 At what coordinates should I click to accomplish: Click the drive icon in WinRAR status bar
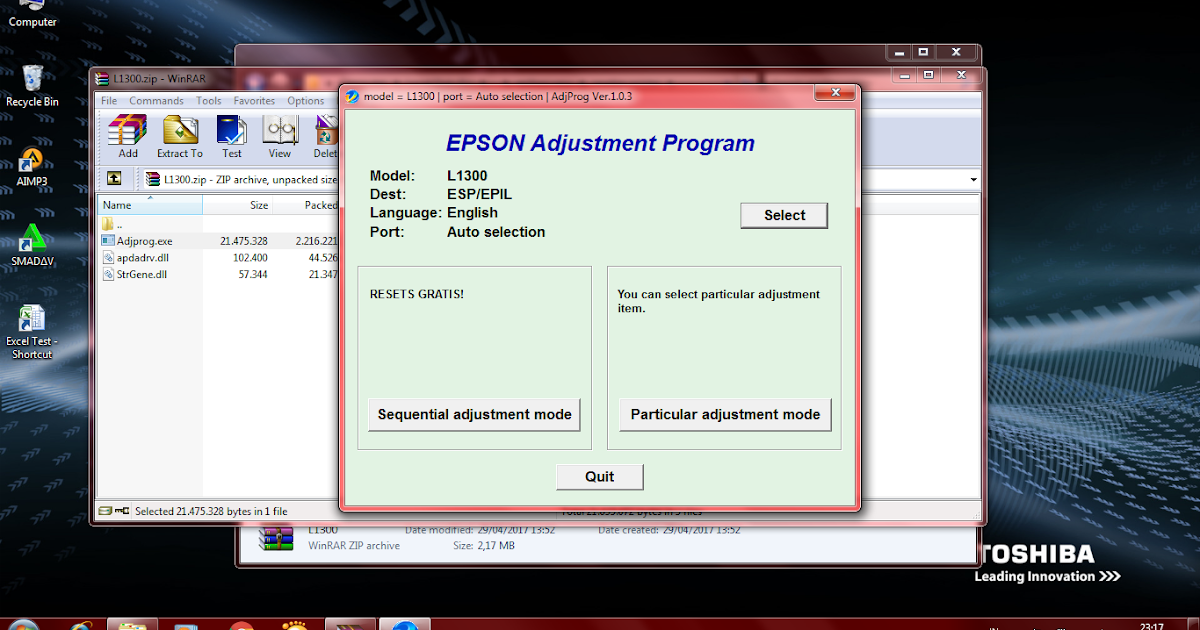pos(105,511)
